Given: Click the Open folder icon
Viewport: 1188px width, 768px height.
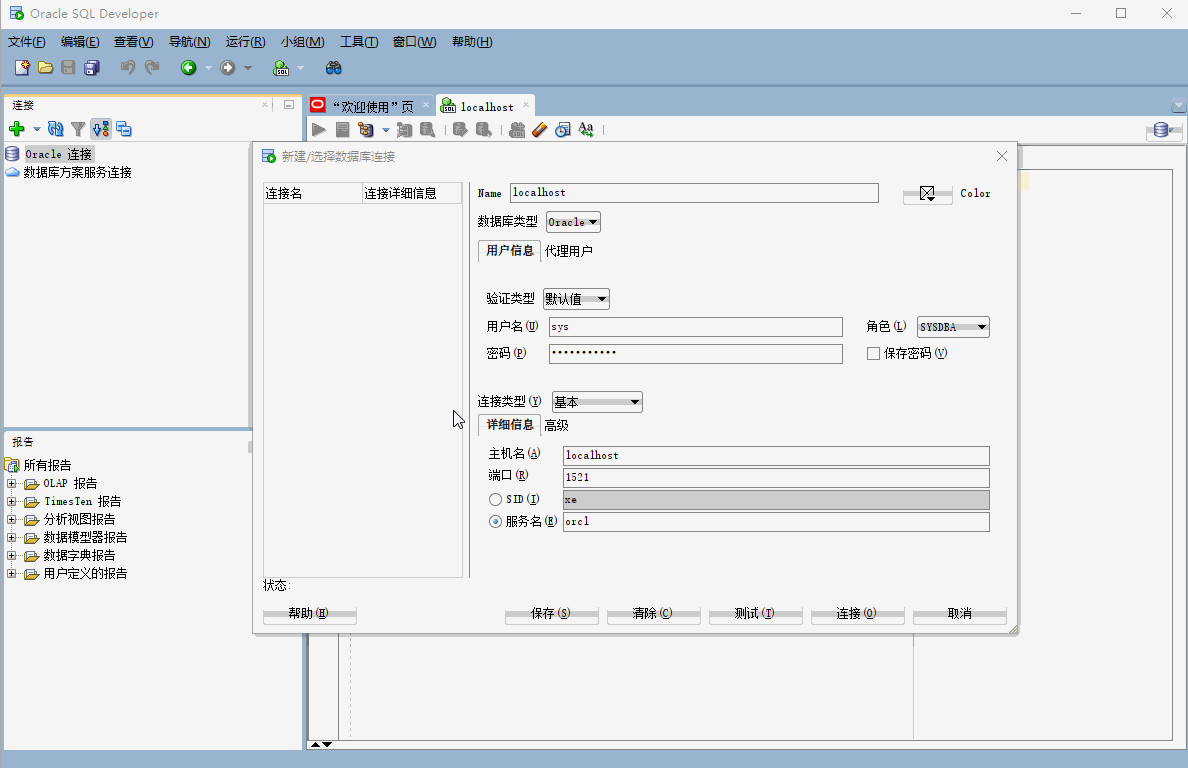Looking at the screenshot, I should pyautogui.click(x=45, y=67).
